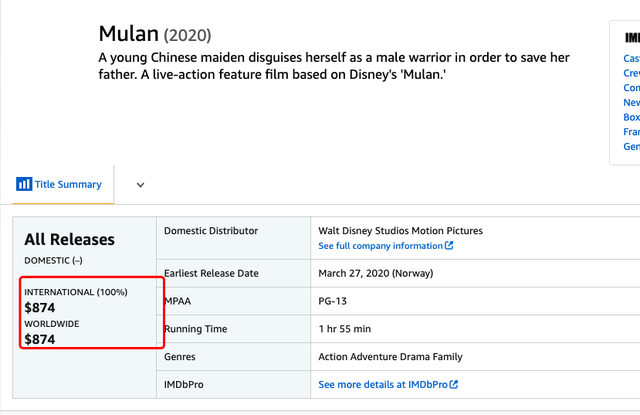
Task: Click the IMDbPro row label
Action: pos(184,384)
